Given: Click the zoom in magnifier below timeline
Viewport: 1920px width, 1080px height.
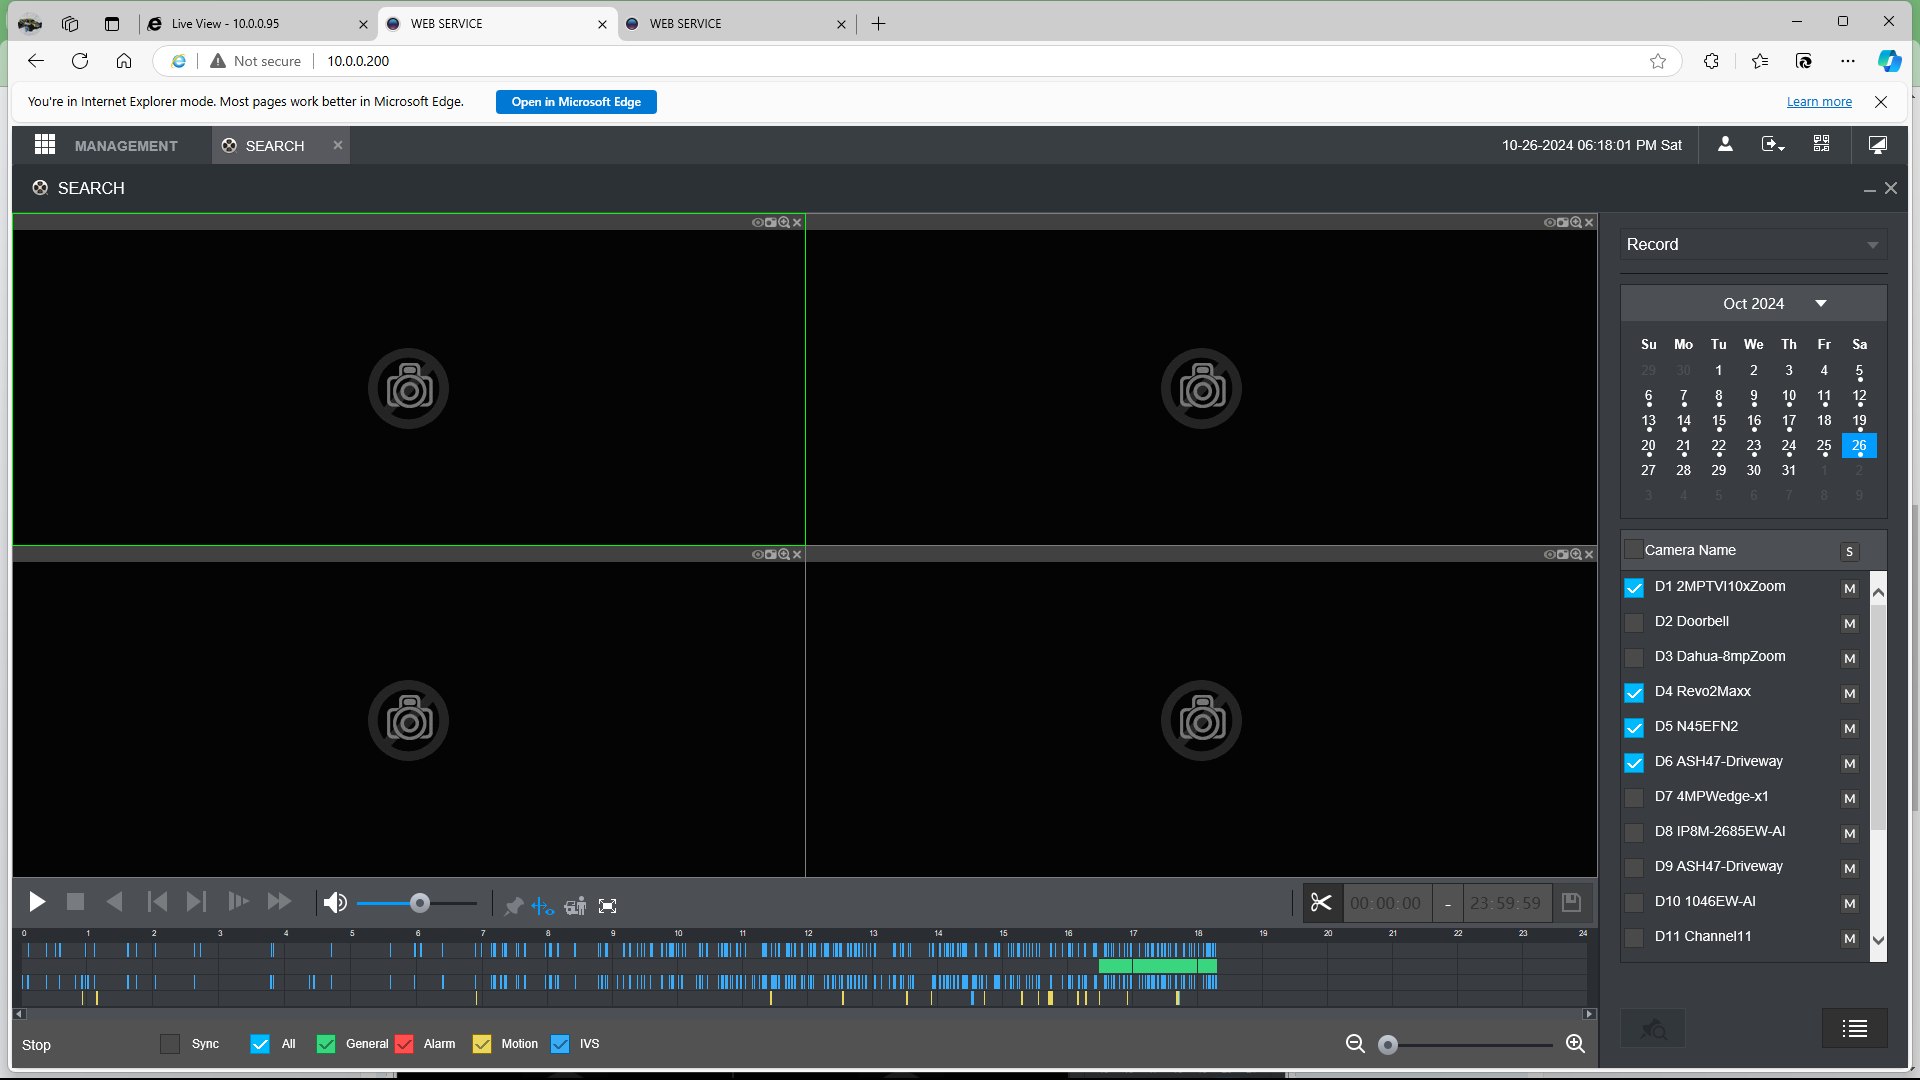Looking at the screenshot, I should (1575, 1044).
